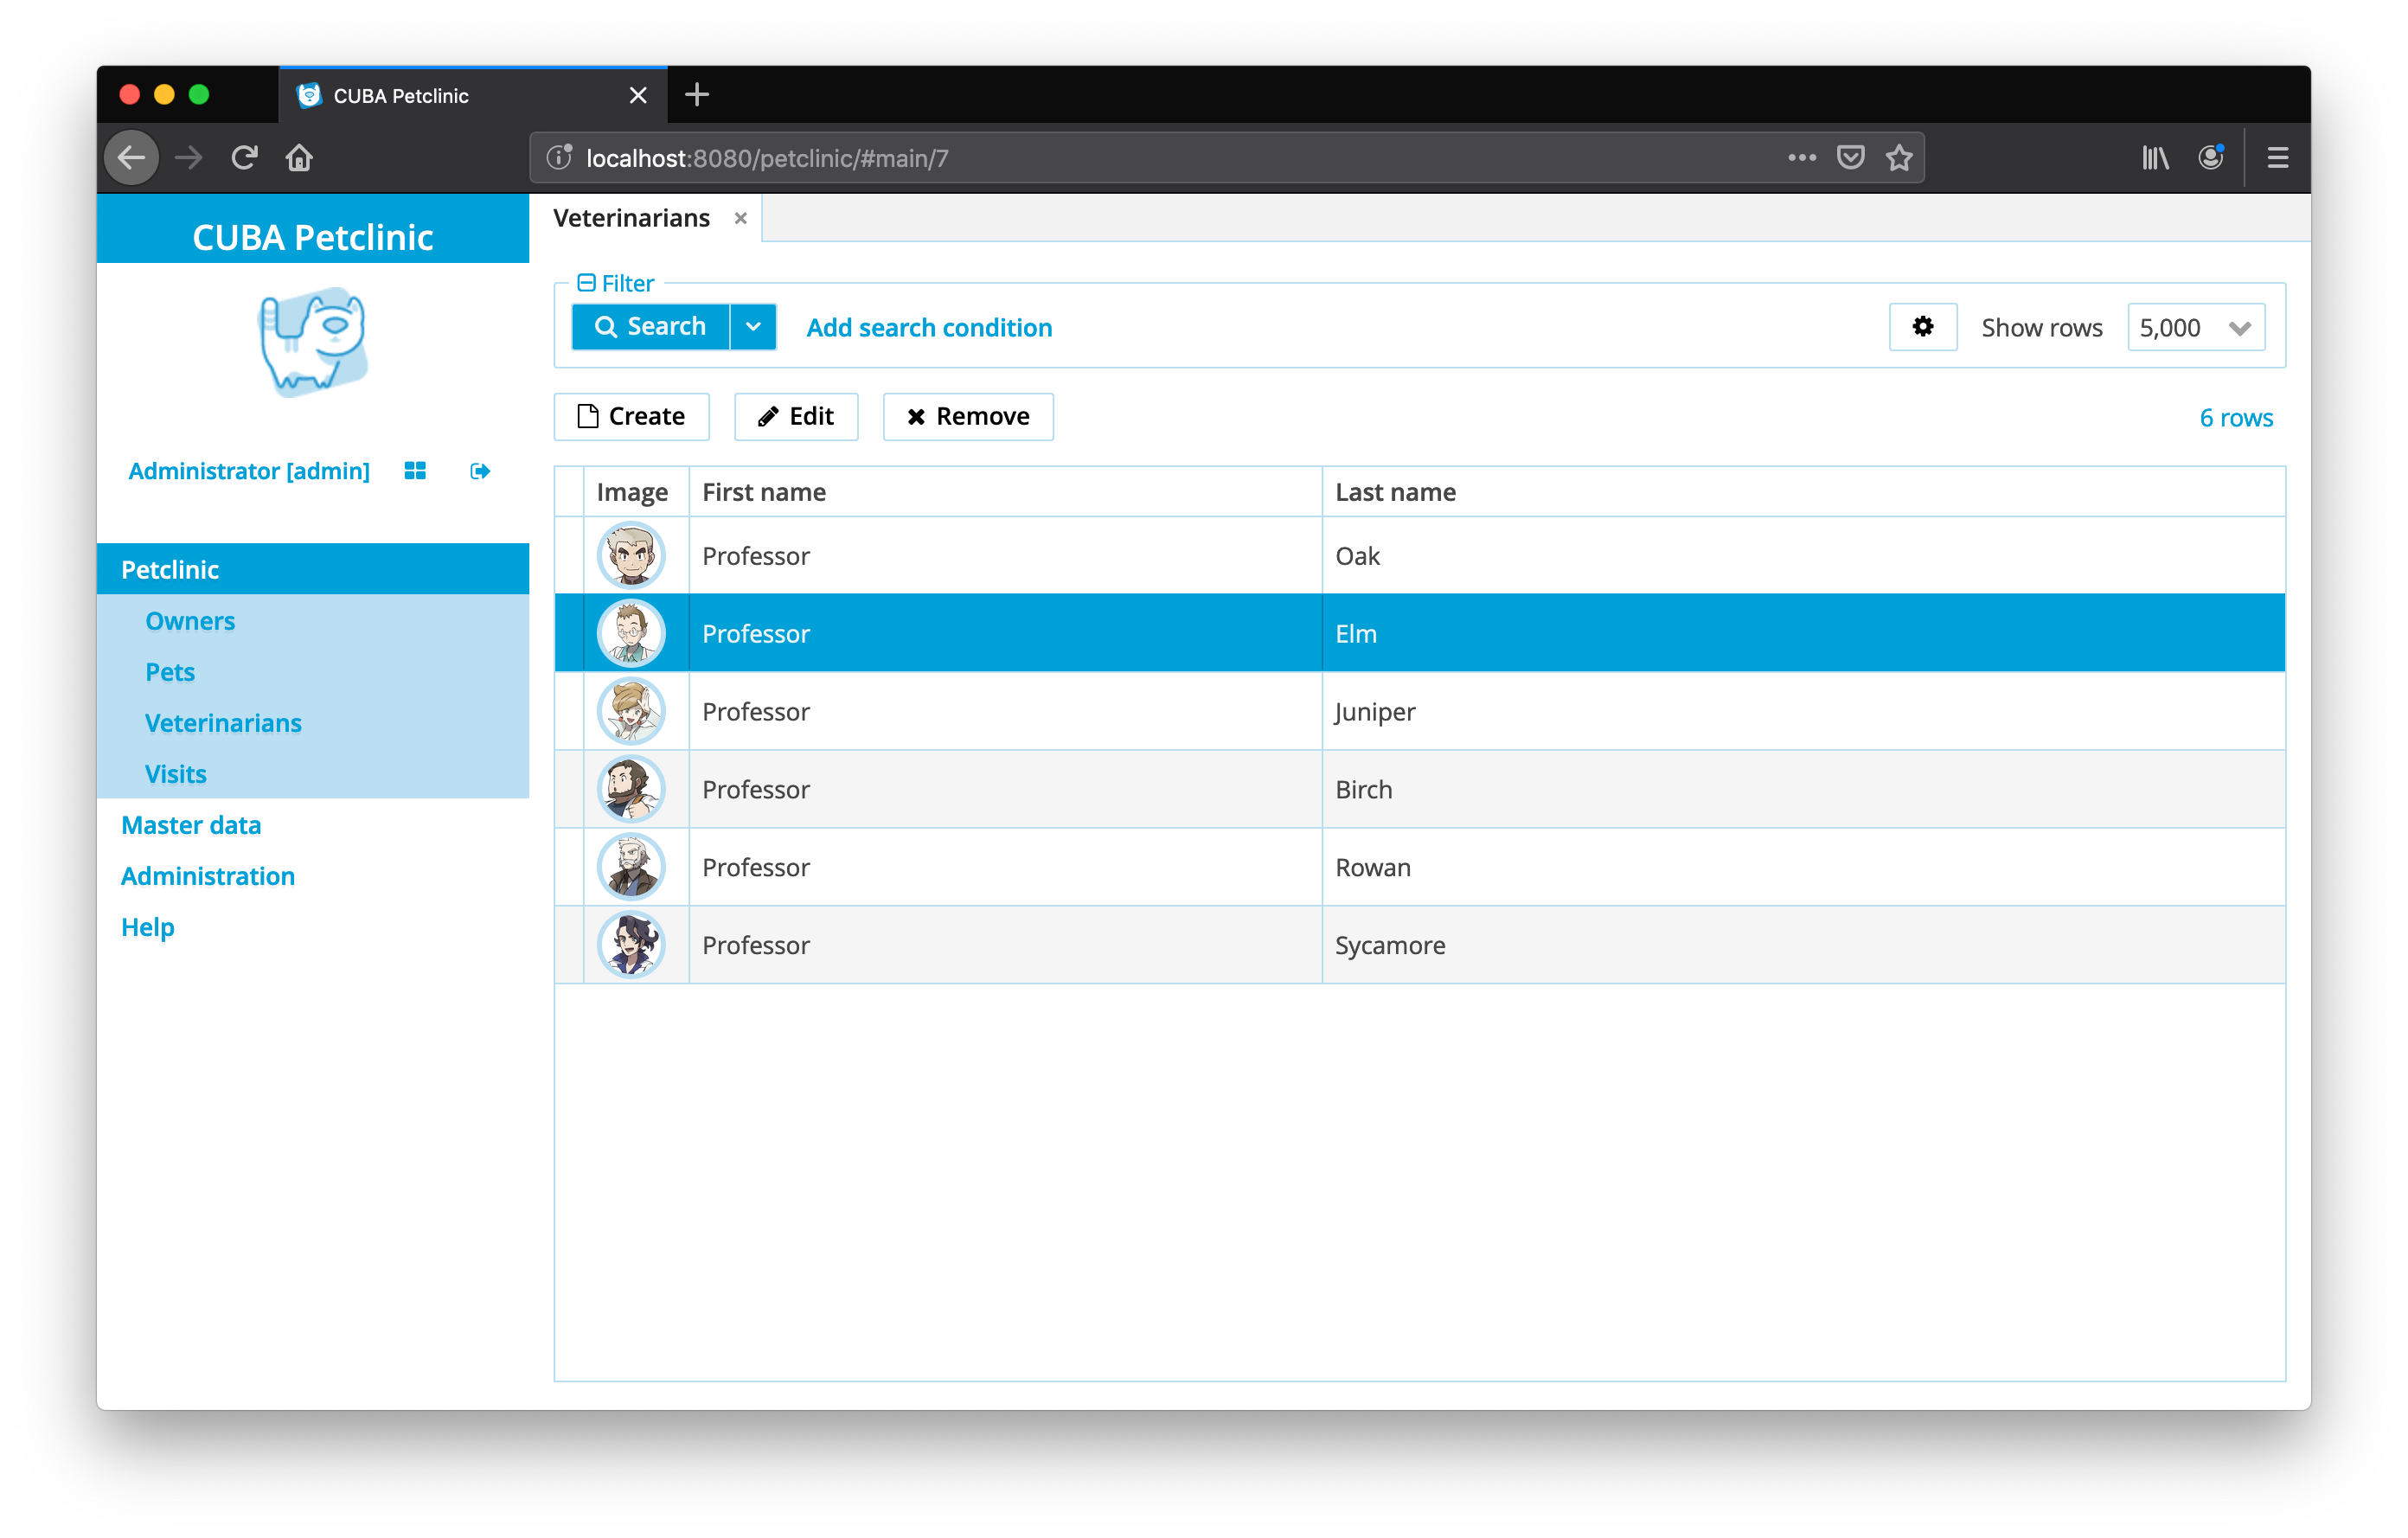Click Professor Rowan's avatar image
Image resolution: width=2408 pixels, height=1538 pixels.
point(632,868)
